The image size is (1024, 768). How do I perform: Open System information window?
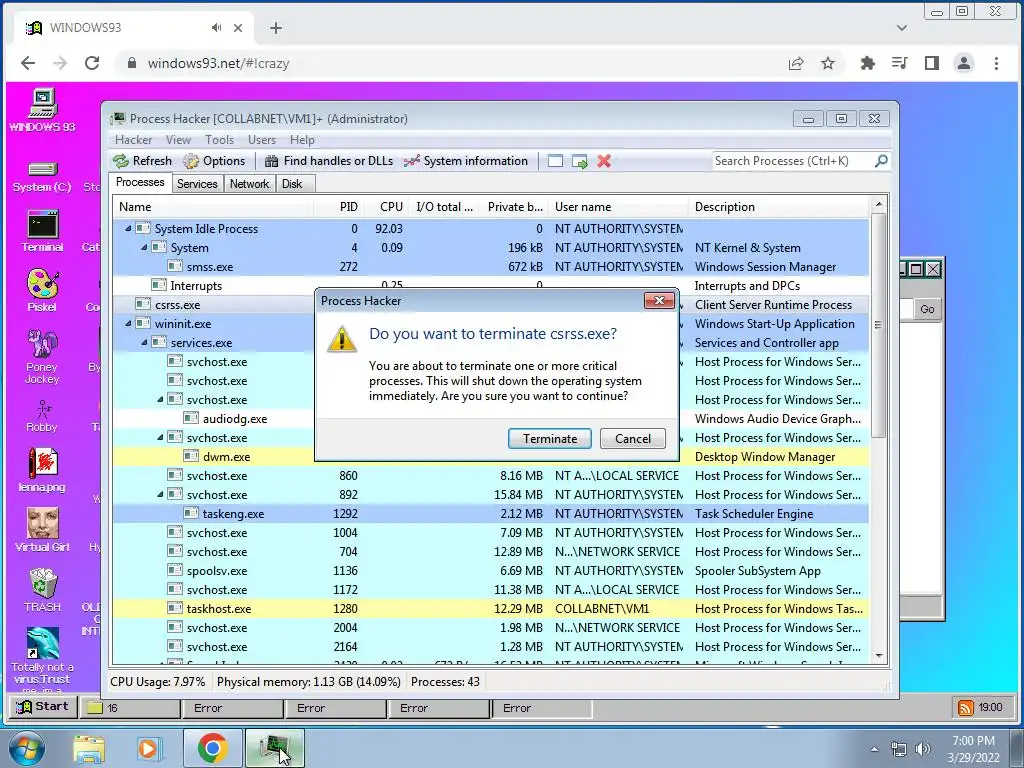[466, 161]
